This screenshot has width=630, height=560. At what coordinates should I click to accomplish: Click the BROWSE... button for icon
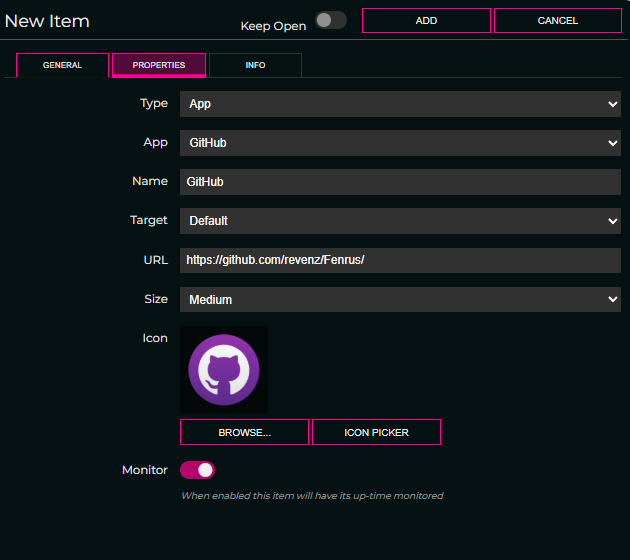point(244,432)
